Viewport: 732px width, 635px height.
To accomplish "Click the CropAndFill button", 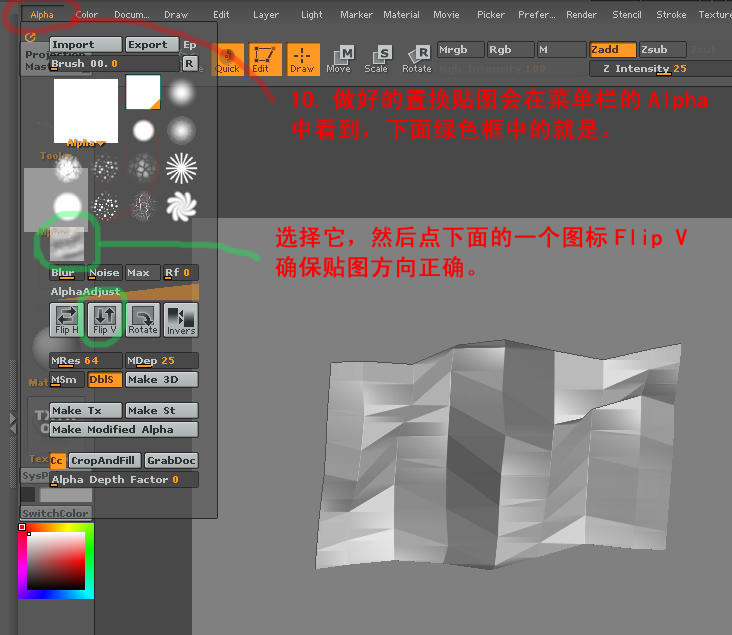I will [105, 461].
